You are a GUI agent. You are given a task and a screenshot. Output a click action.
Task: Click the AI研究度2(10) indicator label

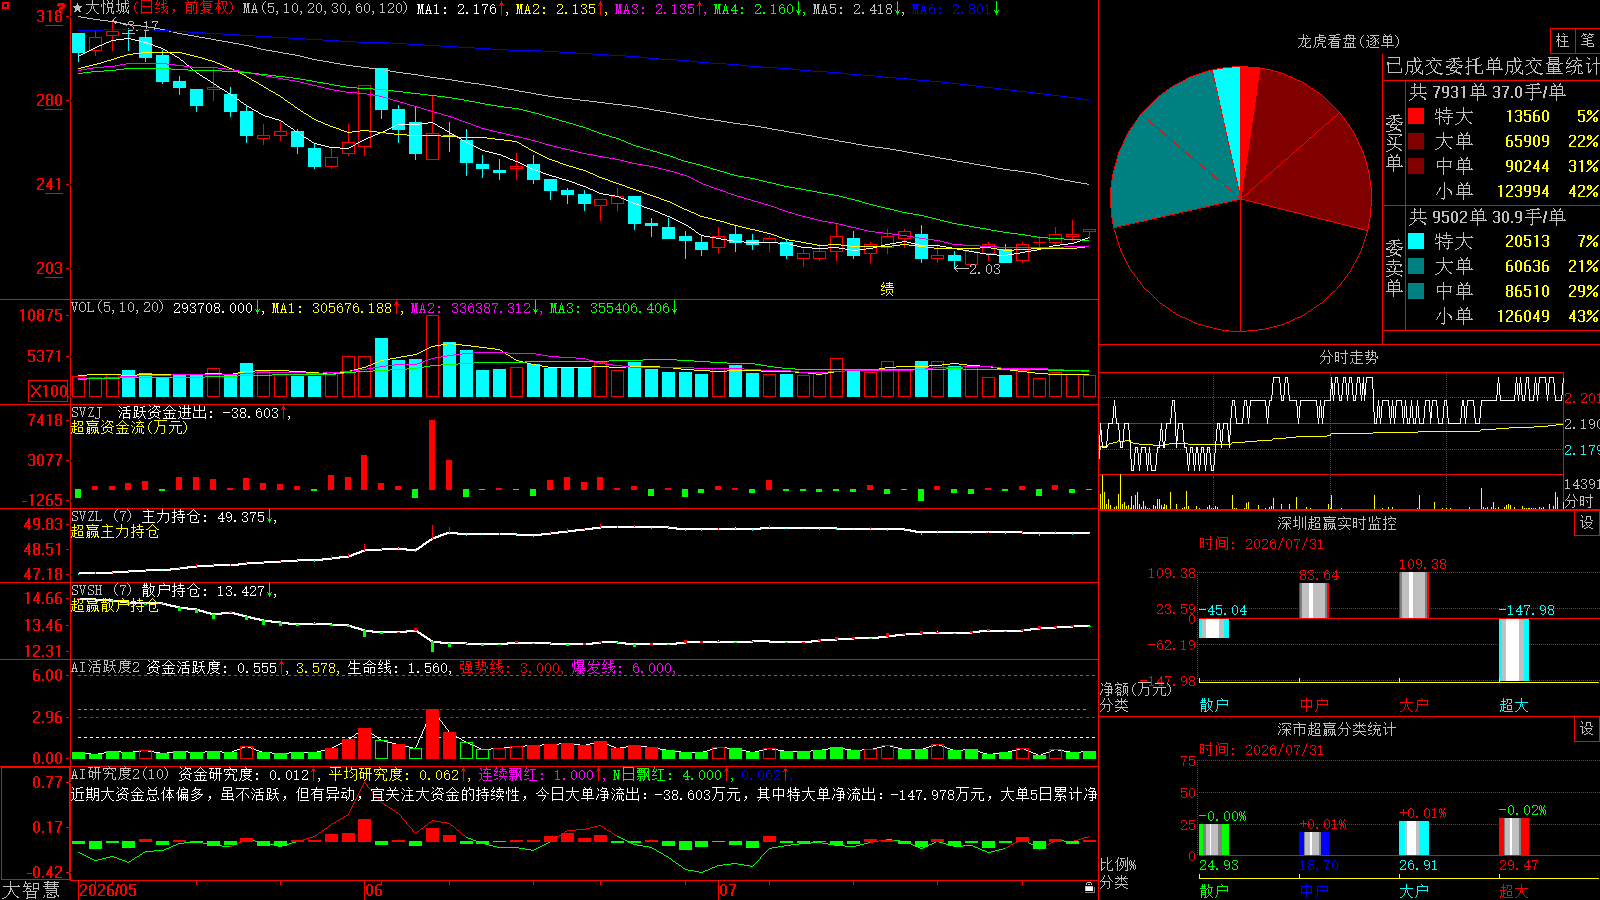click(x=120, y=774)
